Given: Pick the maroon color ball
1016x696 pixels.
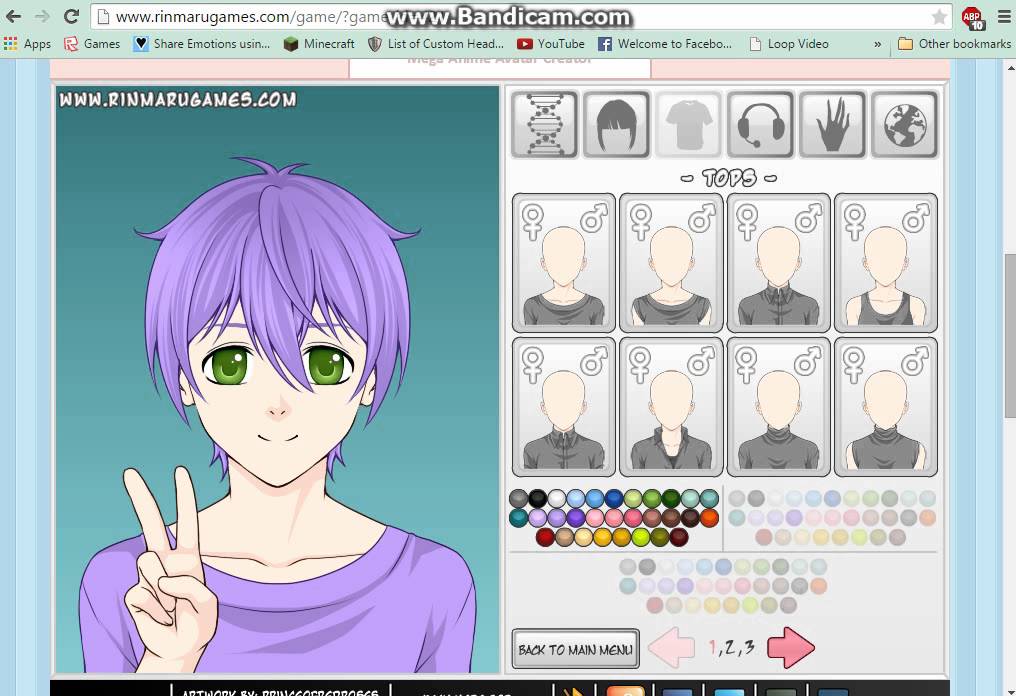Looking at the screenshot, I should (678, 537).
